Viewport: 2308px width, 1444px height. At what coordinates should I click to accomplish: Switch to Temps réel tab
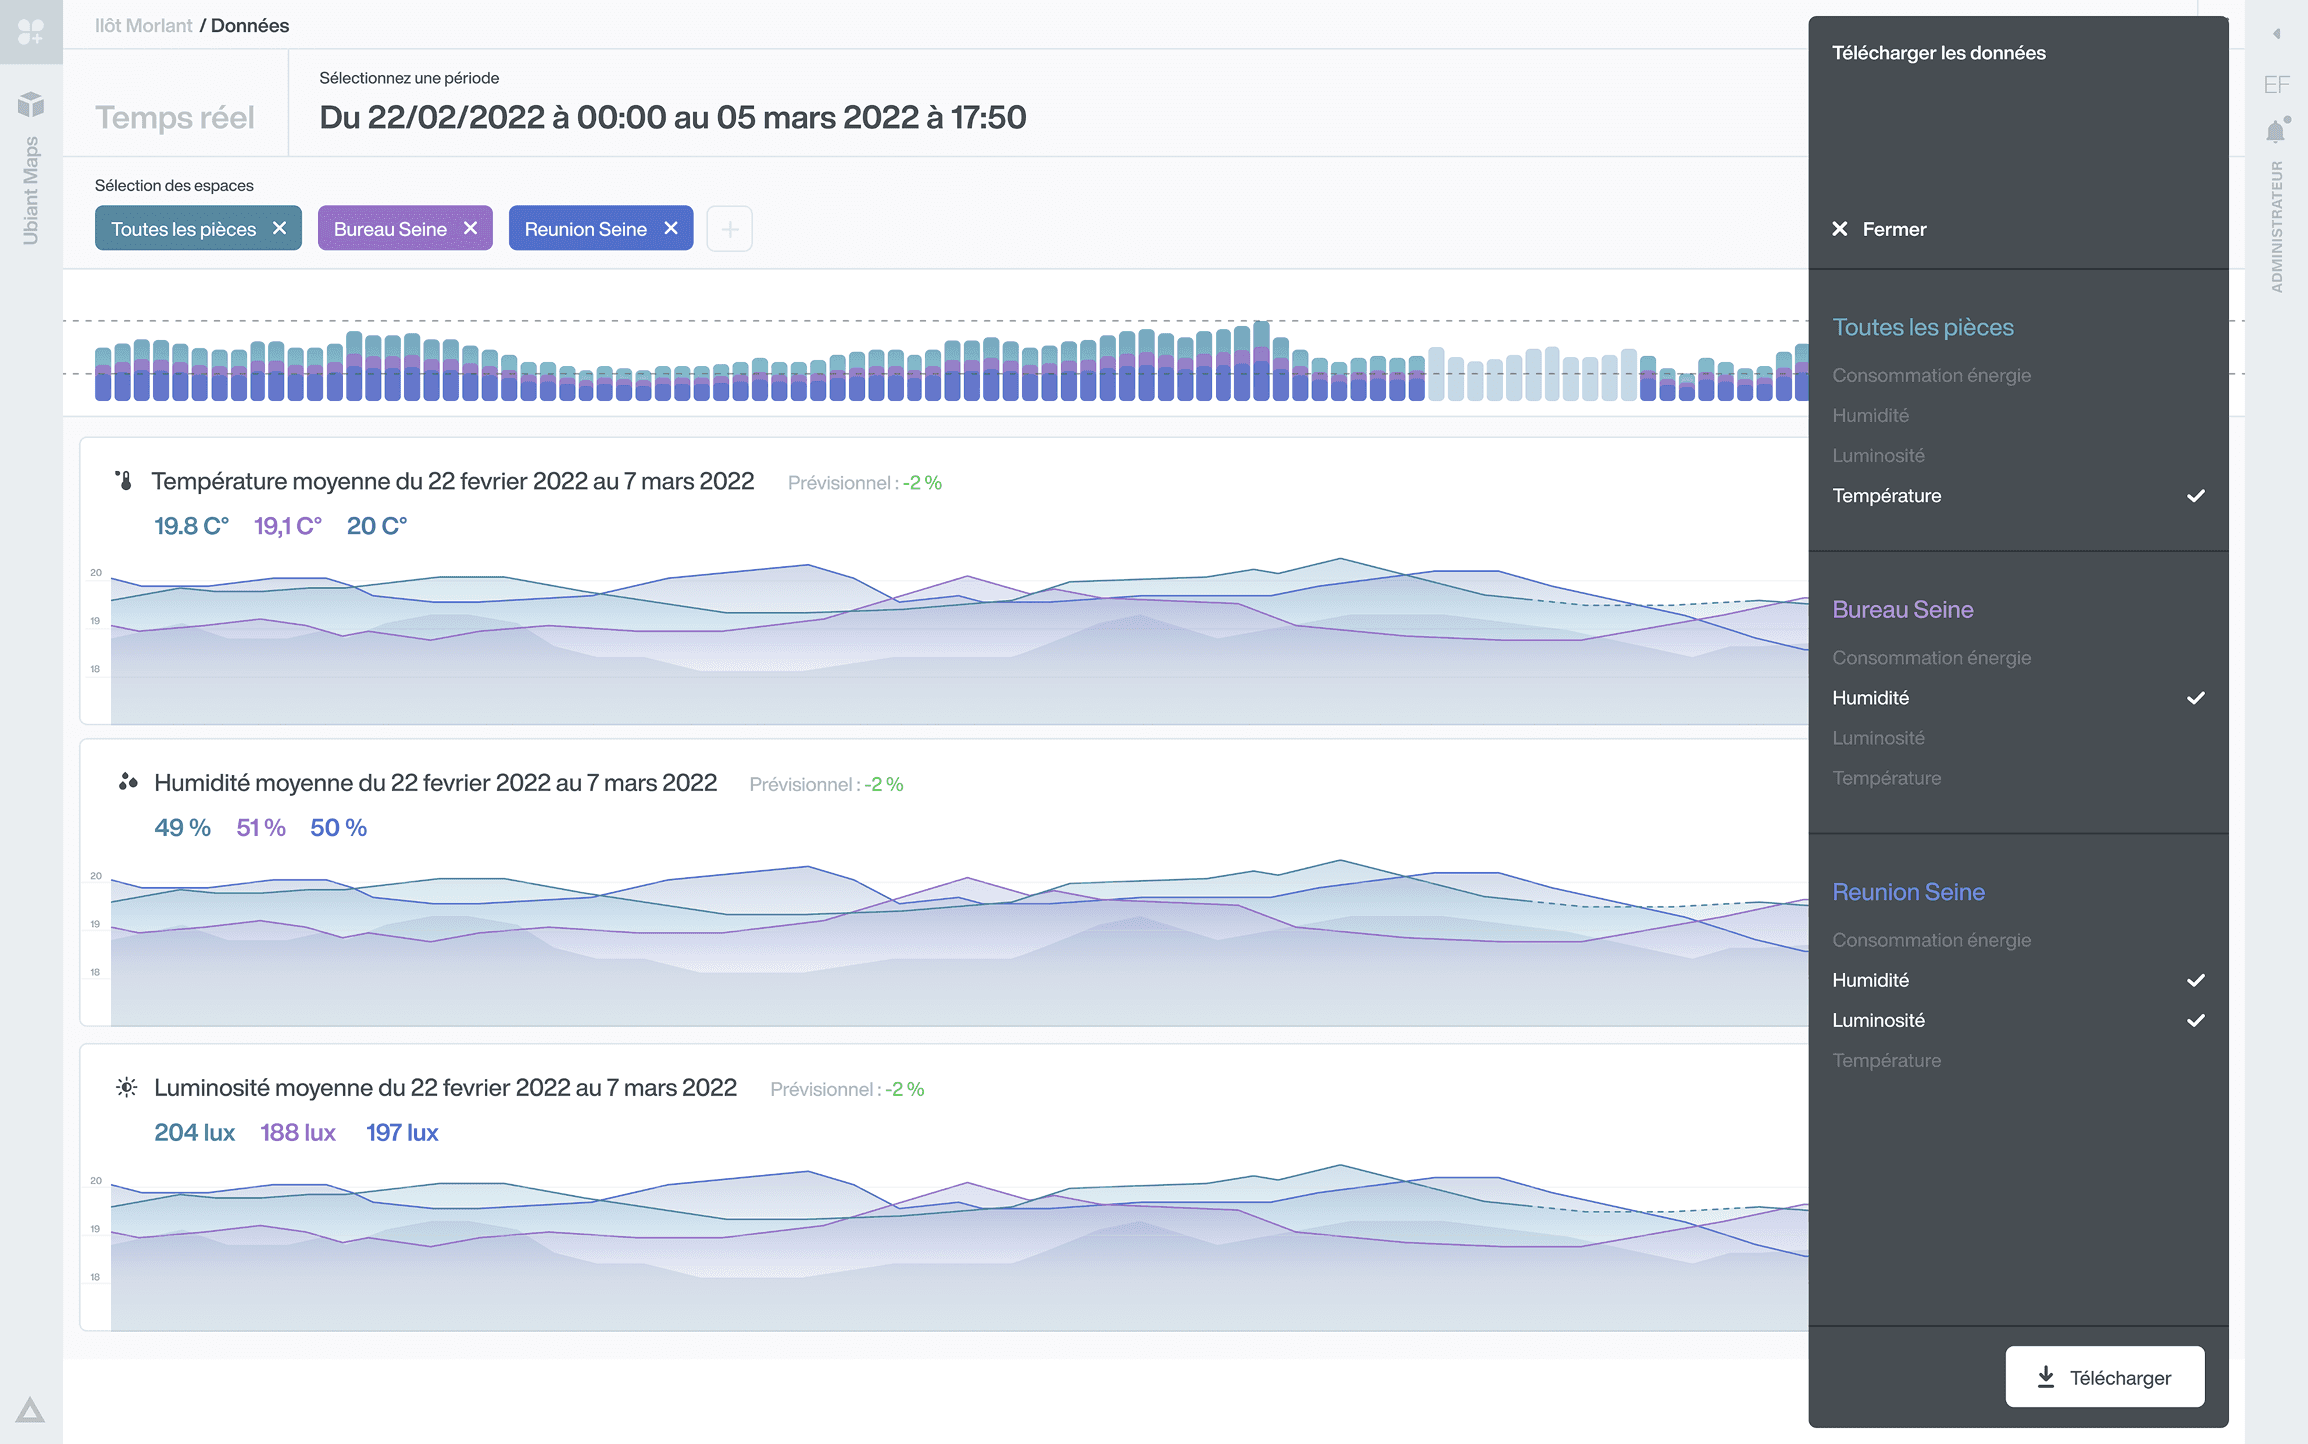click(x=175, y=117)
